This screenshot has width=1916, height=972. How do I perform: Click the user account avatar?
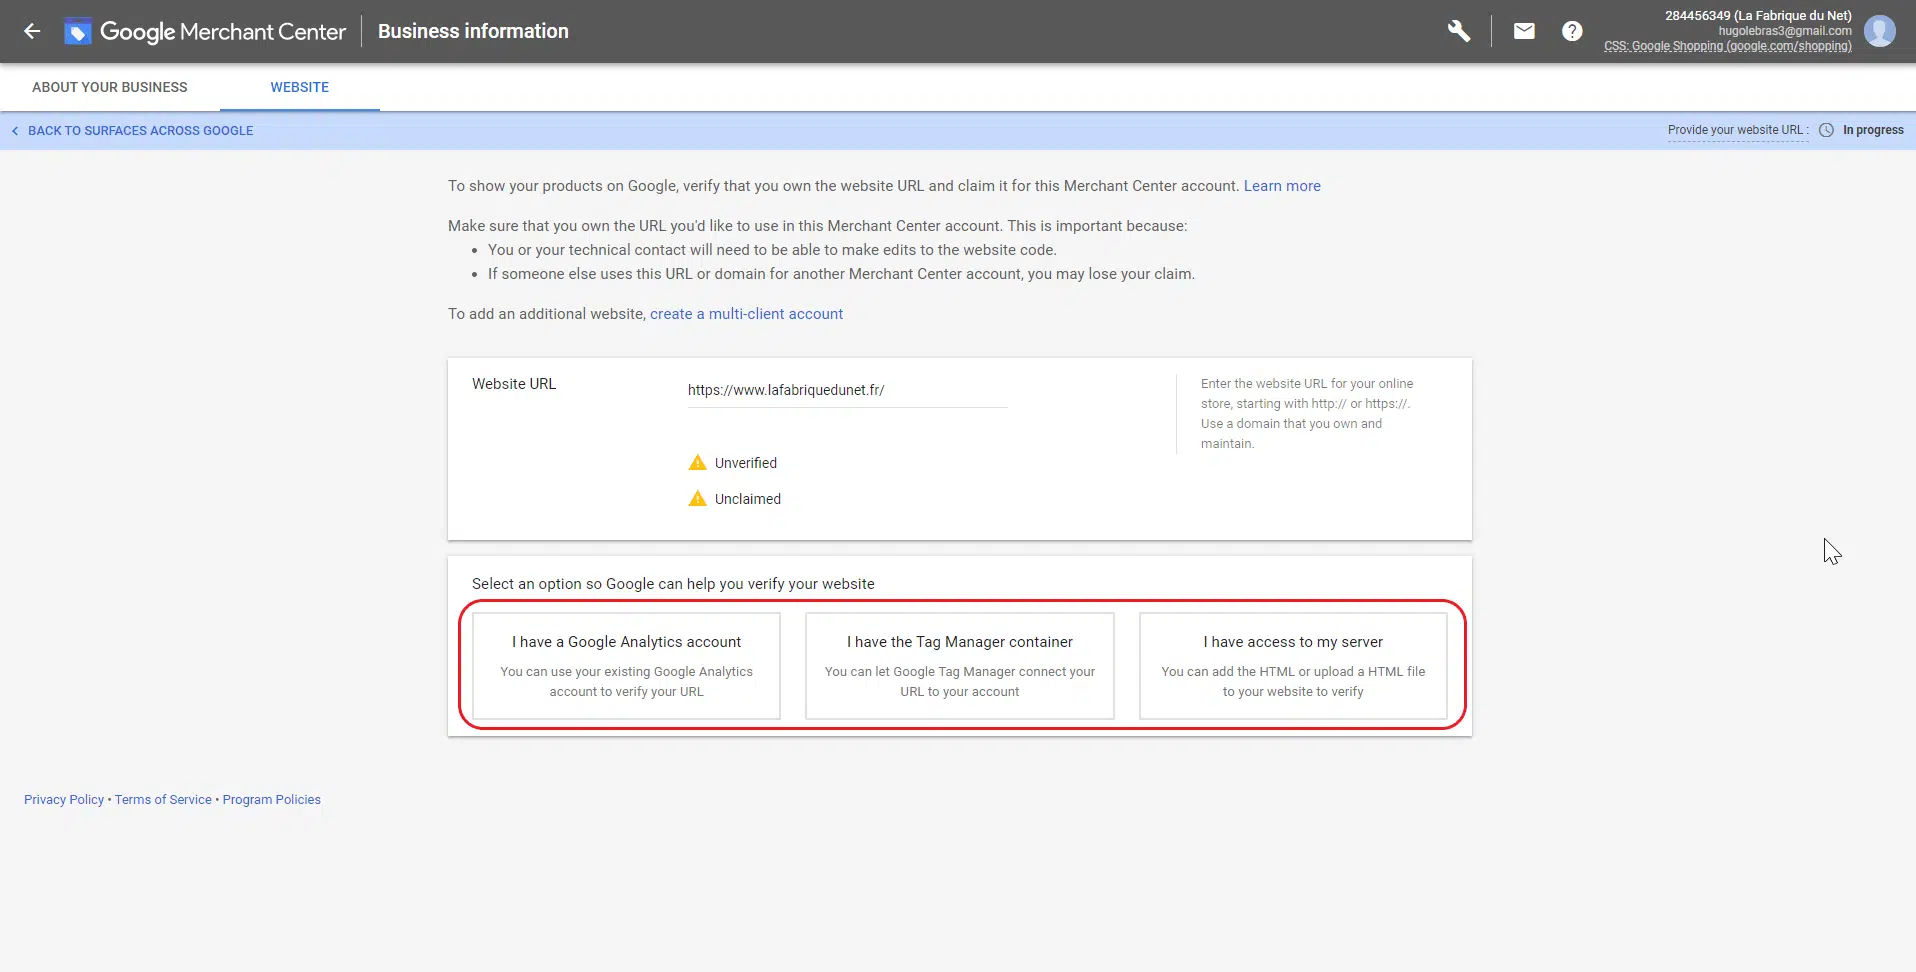[x=1879, y=31]
